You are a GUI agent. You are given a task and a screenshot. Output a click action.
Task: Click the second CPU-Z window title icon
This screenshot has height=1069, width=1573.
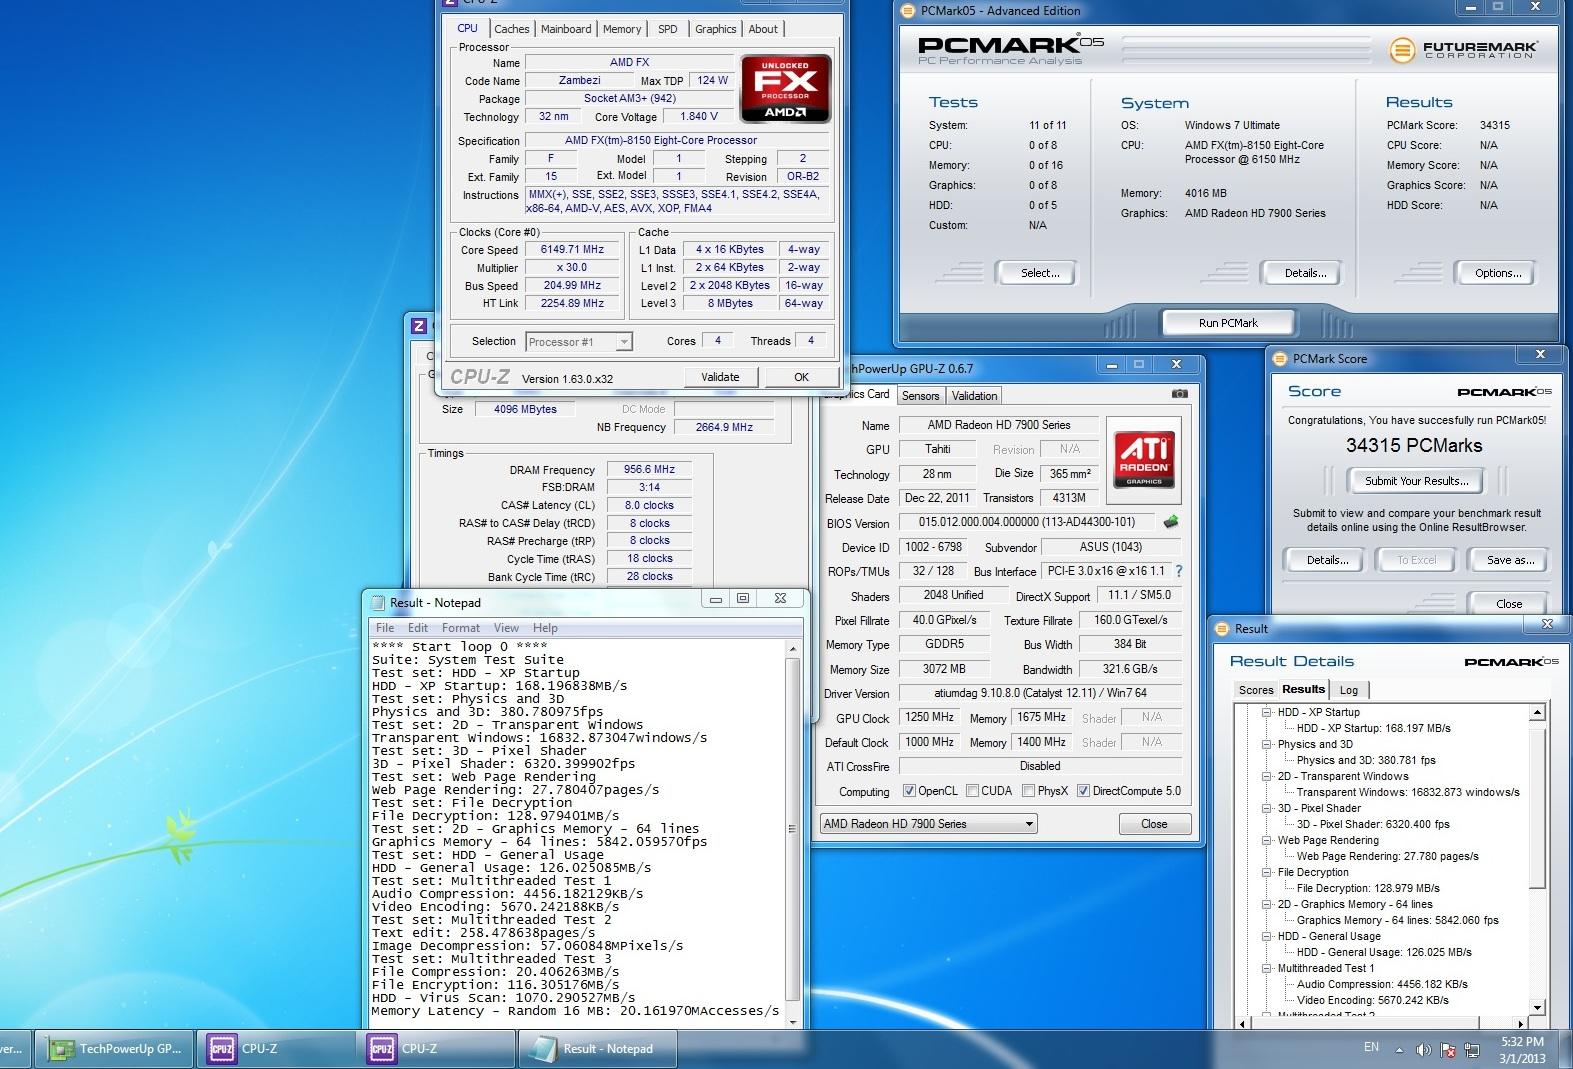tap(419, 326)
